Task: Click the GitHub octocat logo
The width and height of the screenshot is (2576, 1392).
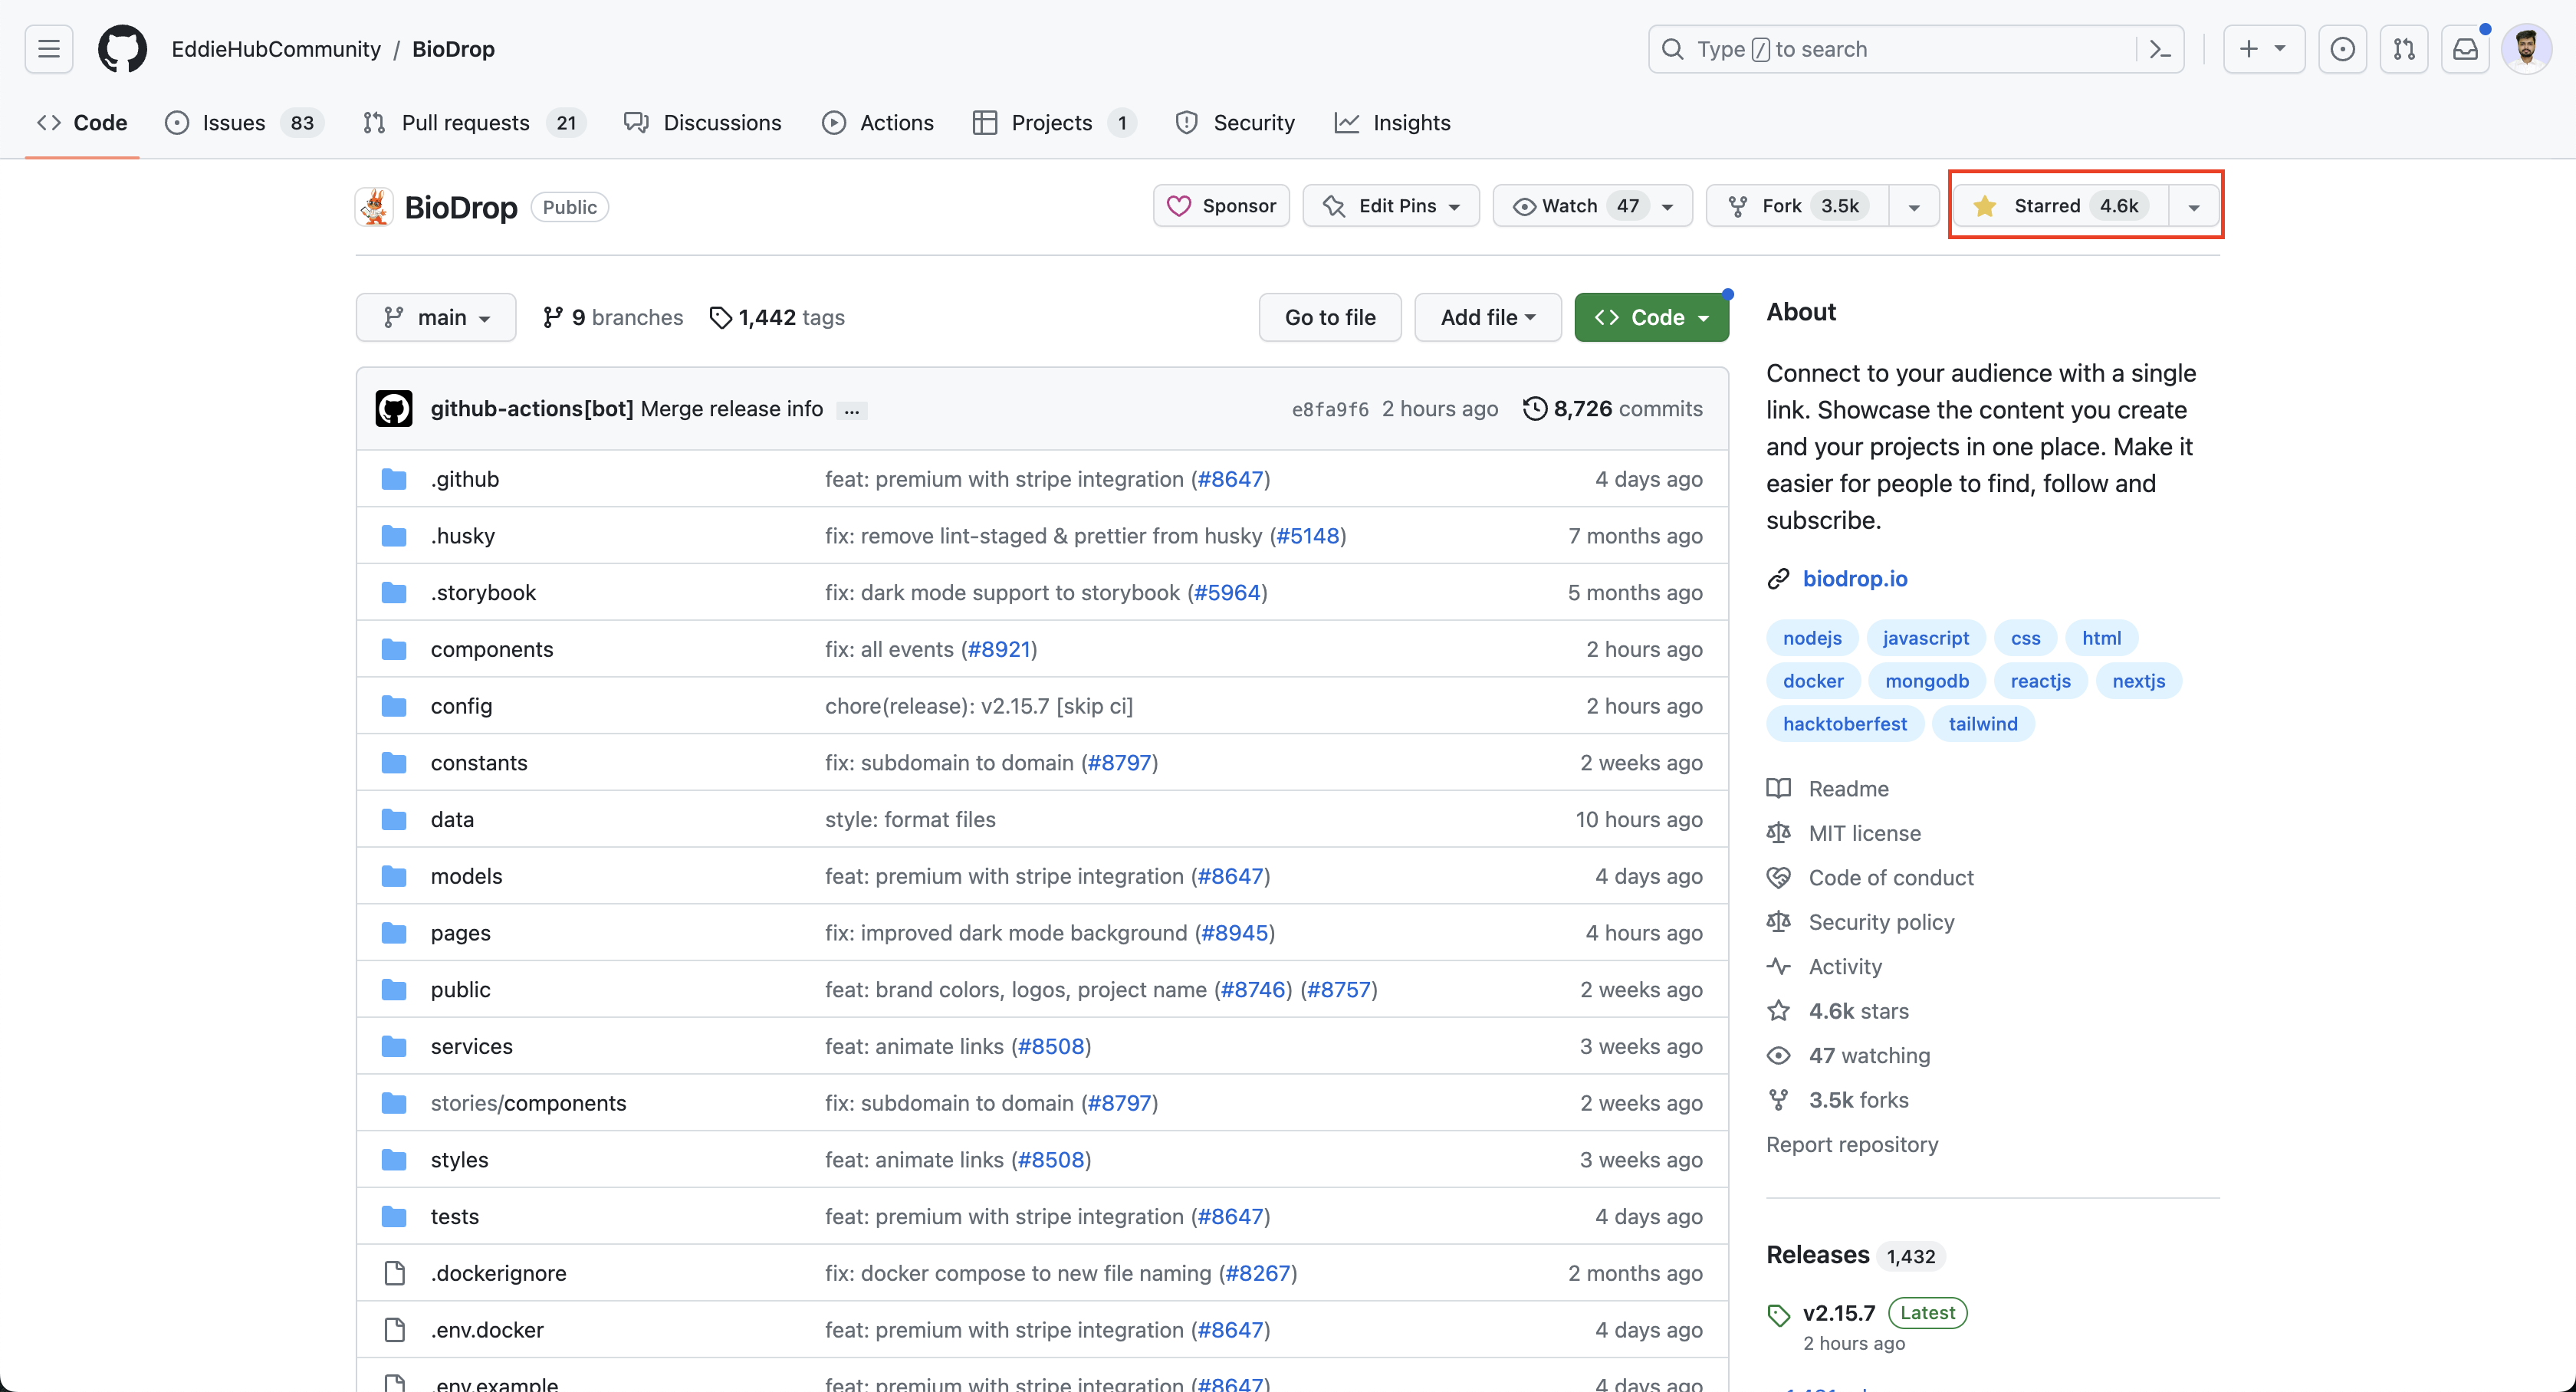Action: [122, 48]
